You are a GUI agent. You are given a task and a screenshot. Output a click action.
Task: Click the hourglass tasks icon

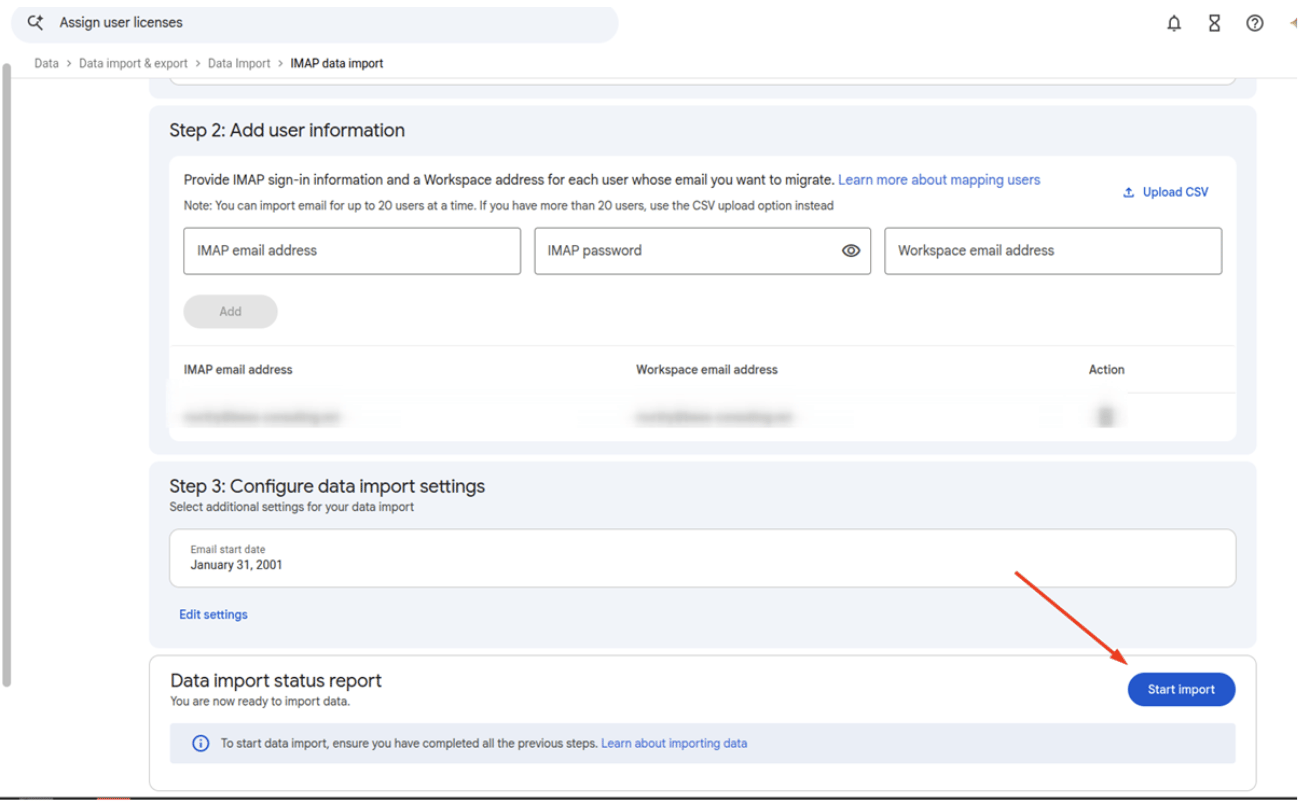[1214, 23]
